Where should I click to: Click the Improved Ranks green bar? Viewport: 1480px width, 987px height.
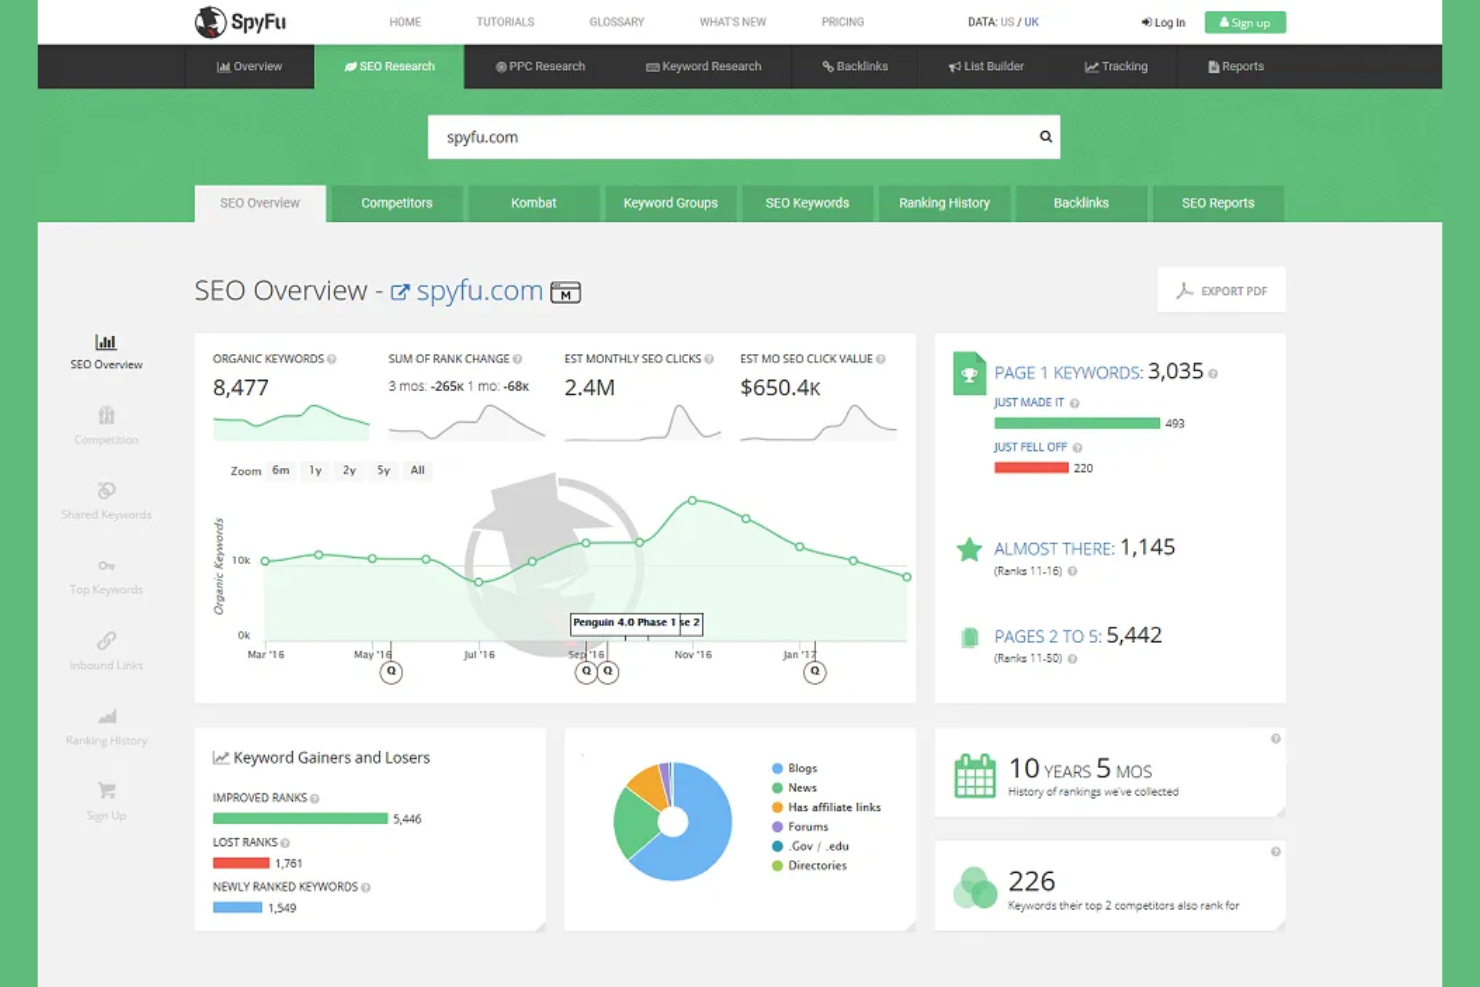tap(298, 818)
